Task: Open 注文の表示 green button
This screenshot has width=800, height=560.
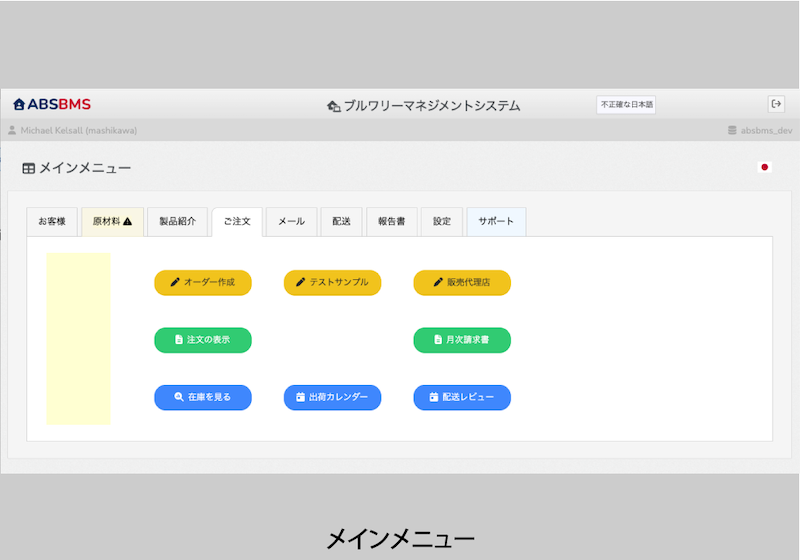Action: pyautogui.click(x=203, y=340)
